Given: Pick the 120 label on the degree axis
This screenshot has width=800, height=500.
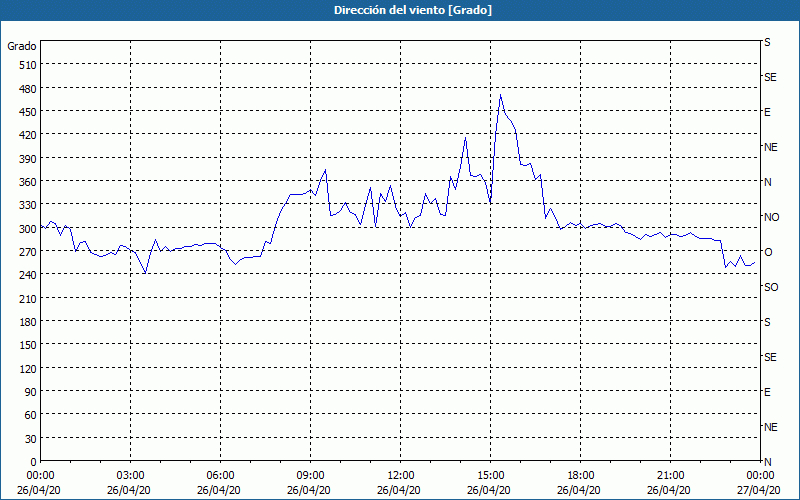Looking at the screenshot, I should click(28, 368).
